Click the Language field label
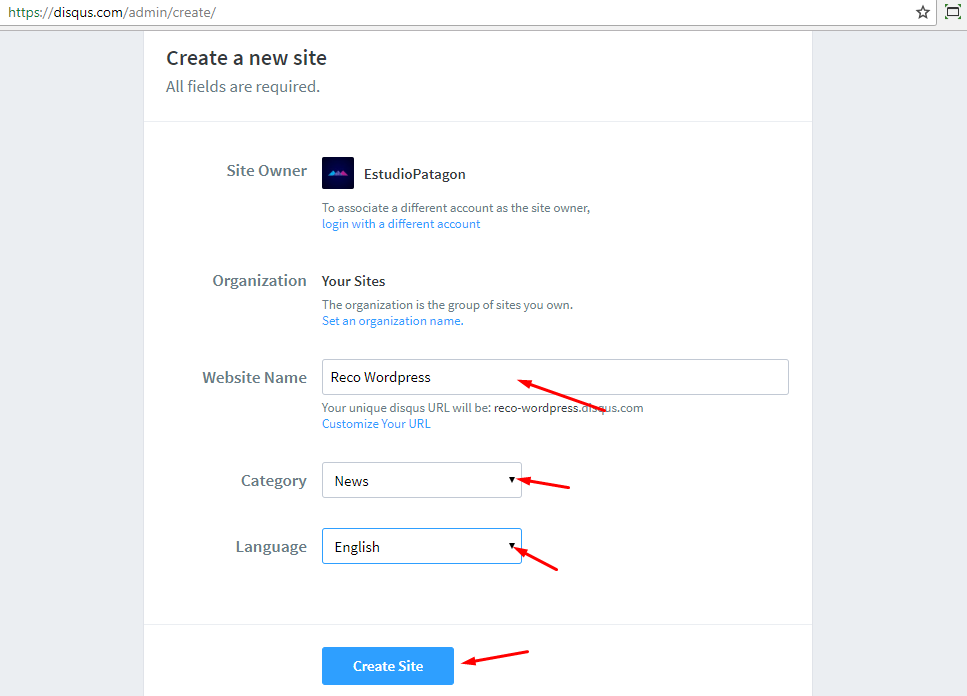967x696 pixels. (x=271, y=547)
